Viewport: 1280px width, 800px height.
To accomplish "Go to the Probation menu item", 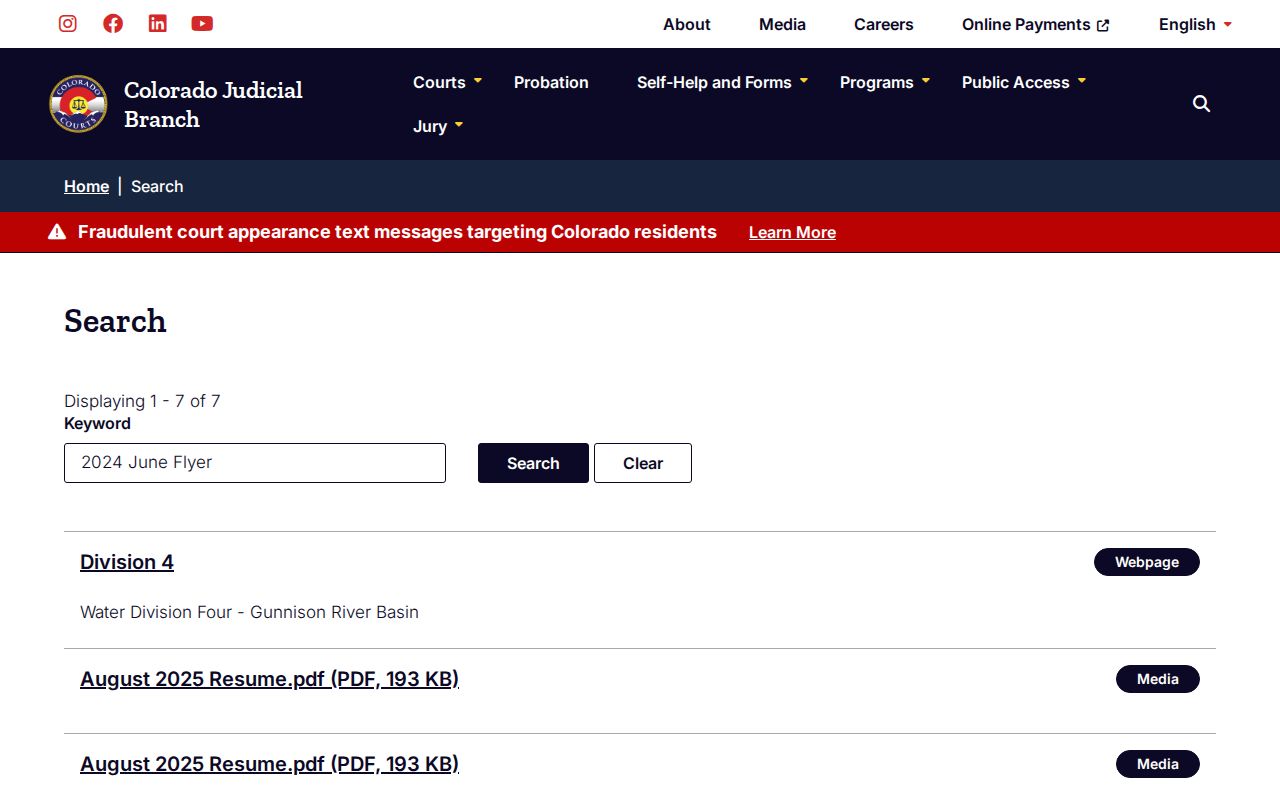I will click(x=551, y=82).
